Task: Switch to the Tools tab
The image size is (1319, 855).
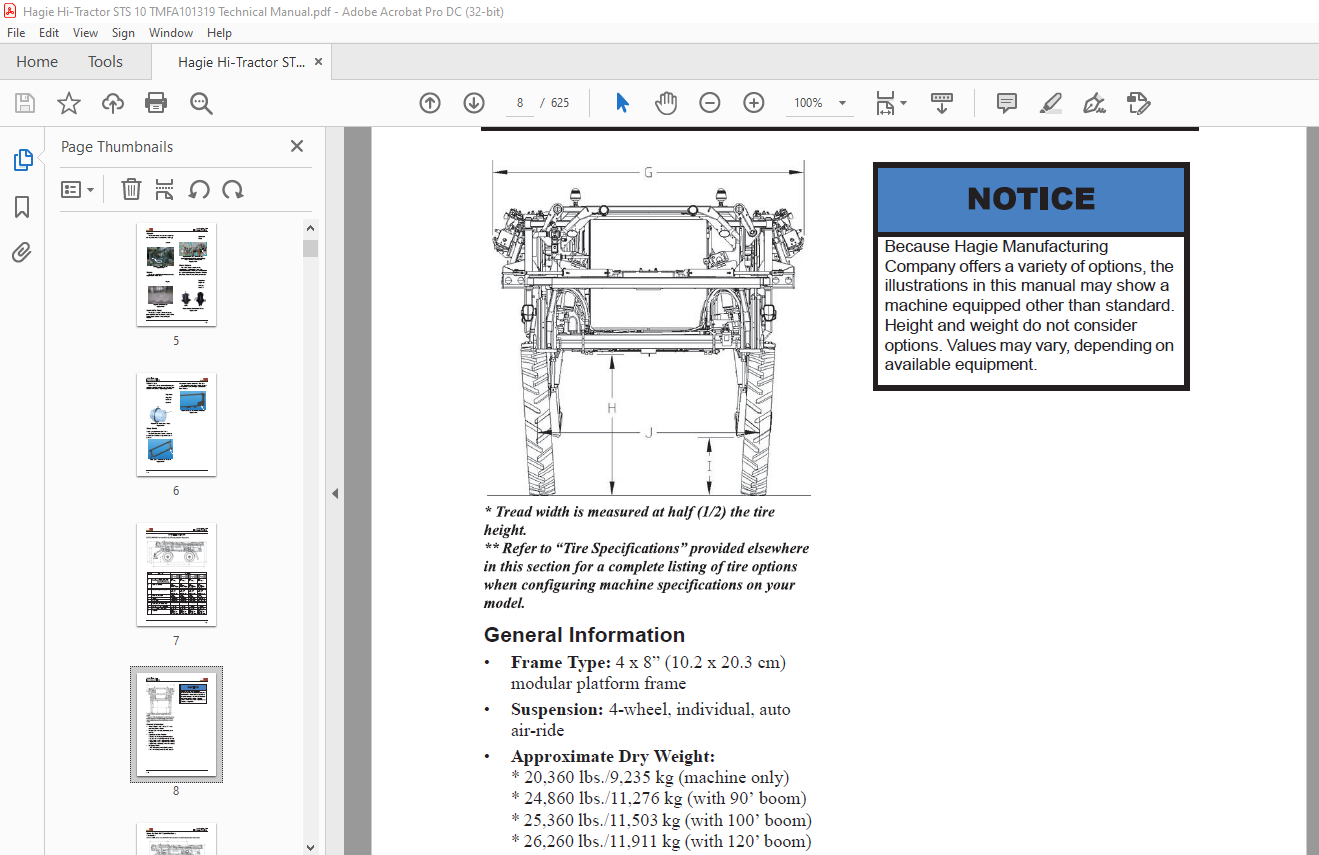Action: 105,62
